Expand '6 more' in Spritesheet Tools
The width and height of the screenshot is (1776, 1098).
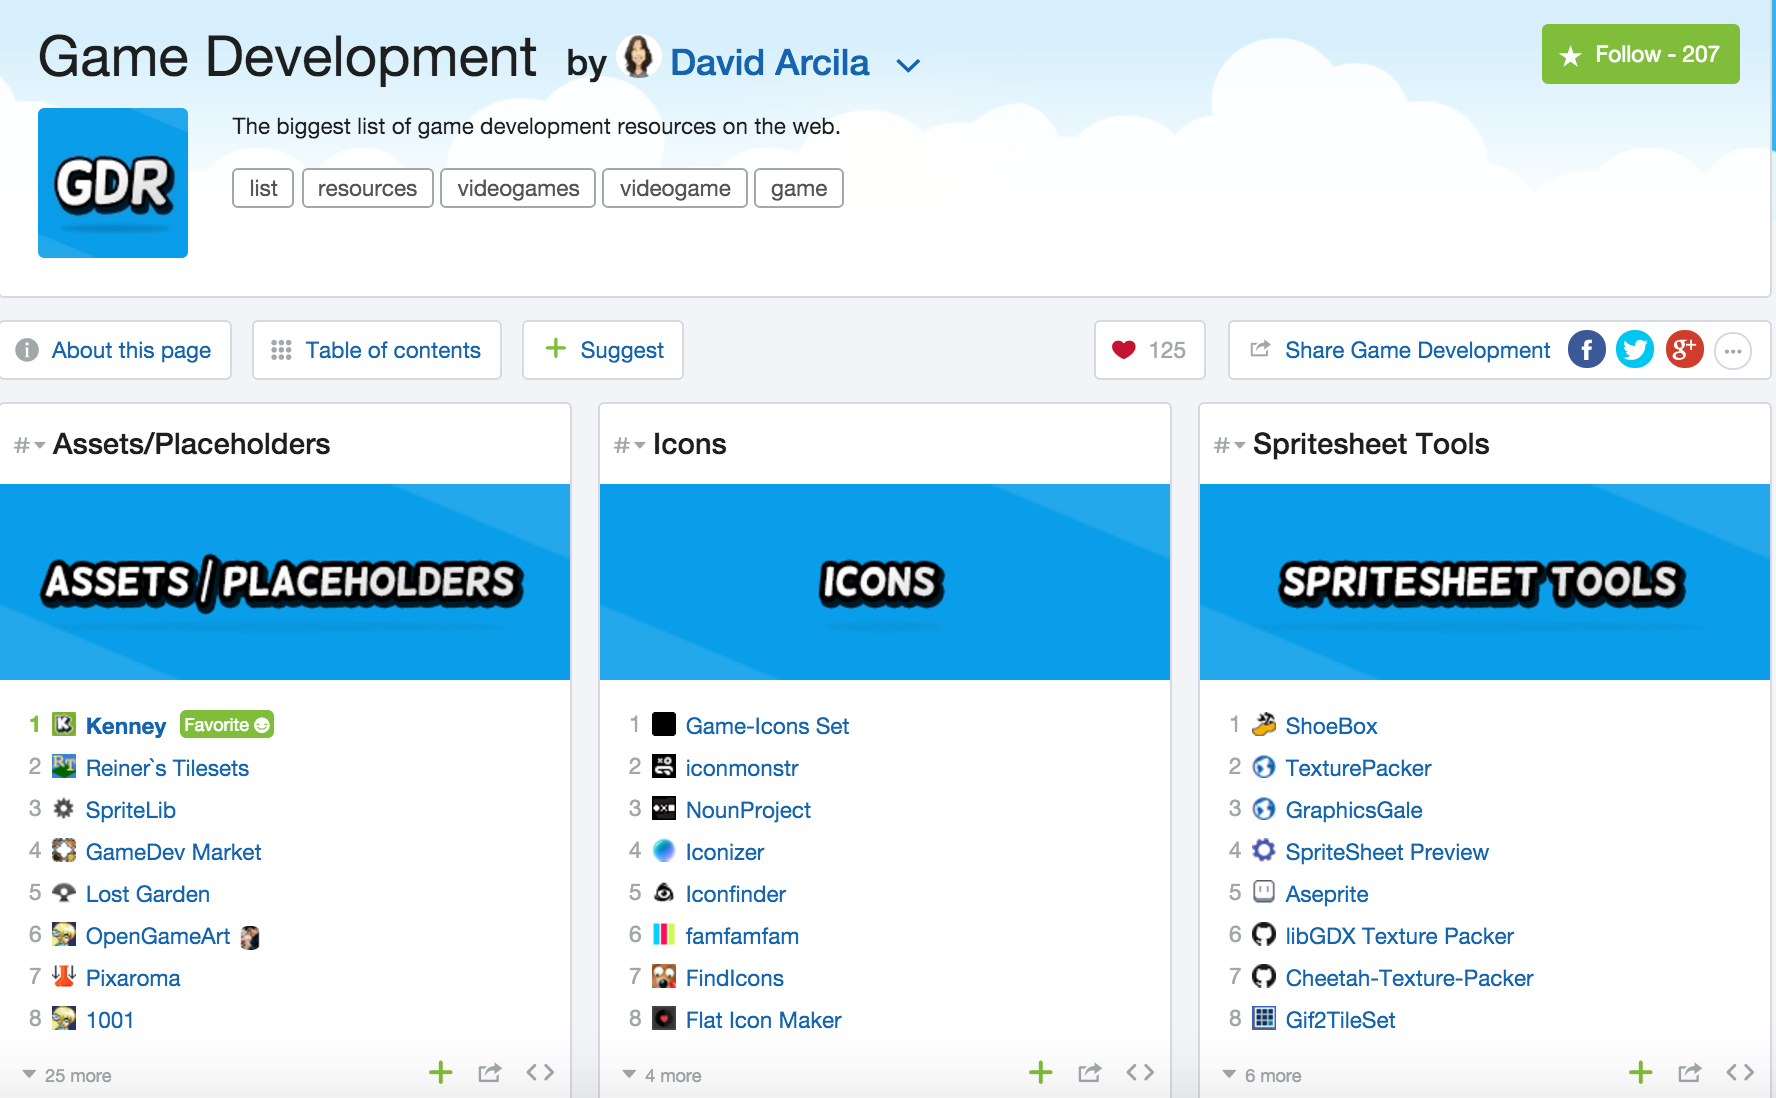1262,1075
